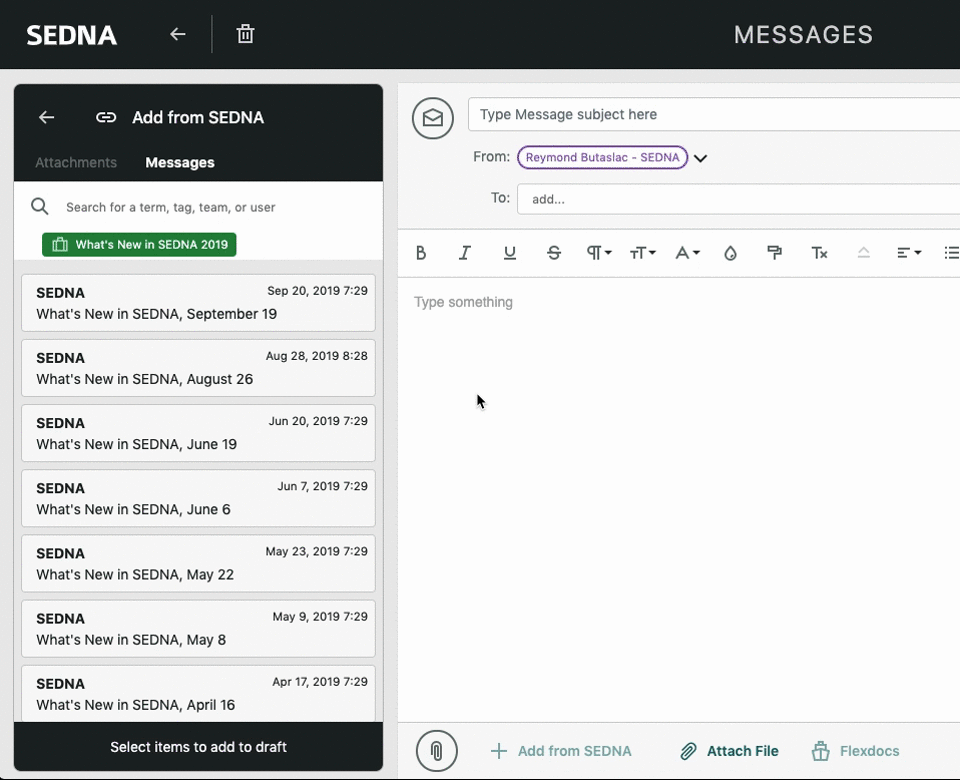Click the SEDNA logo
The width and height of the screenshot is (960, 780).
[72, 35]
